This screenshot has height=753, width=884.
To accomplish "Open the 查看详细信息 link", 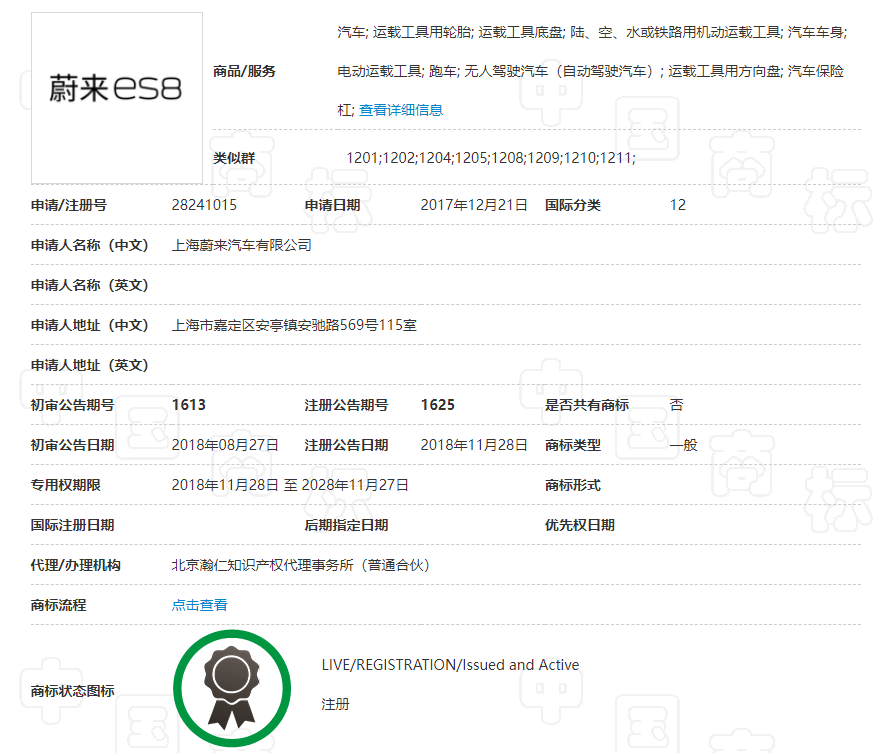I will click(401, 110).
